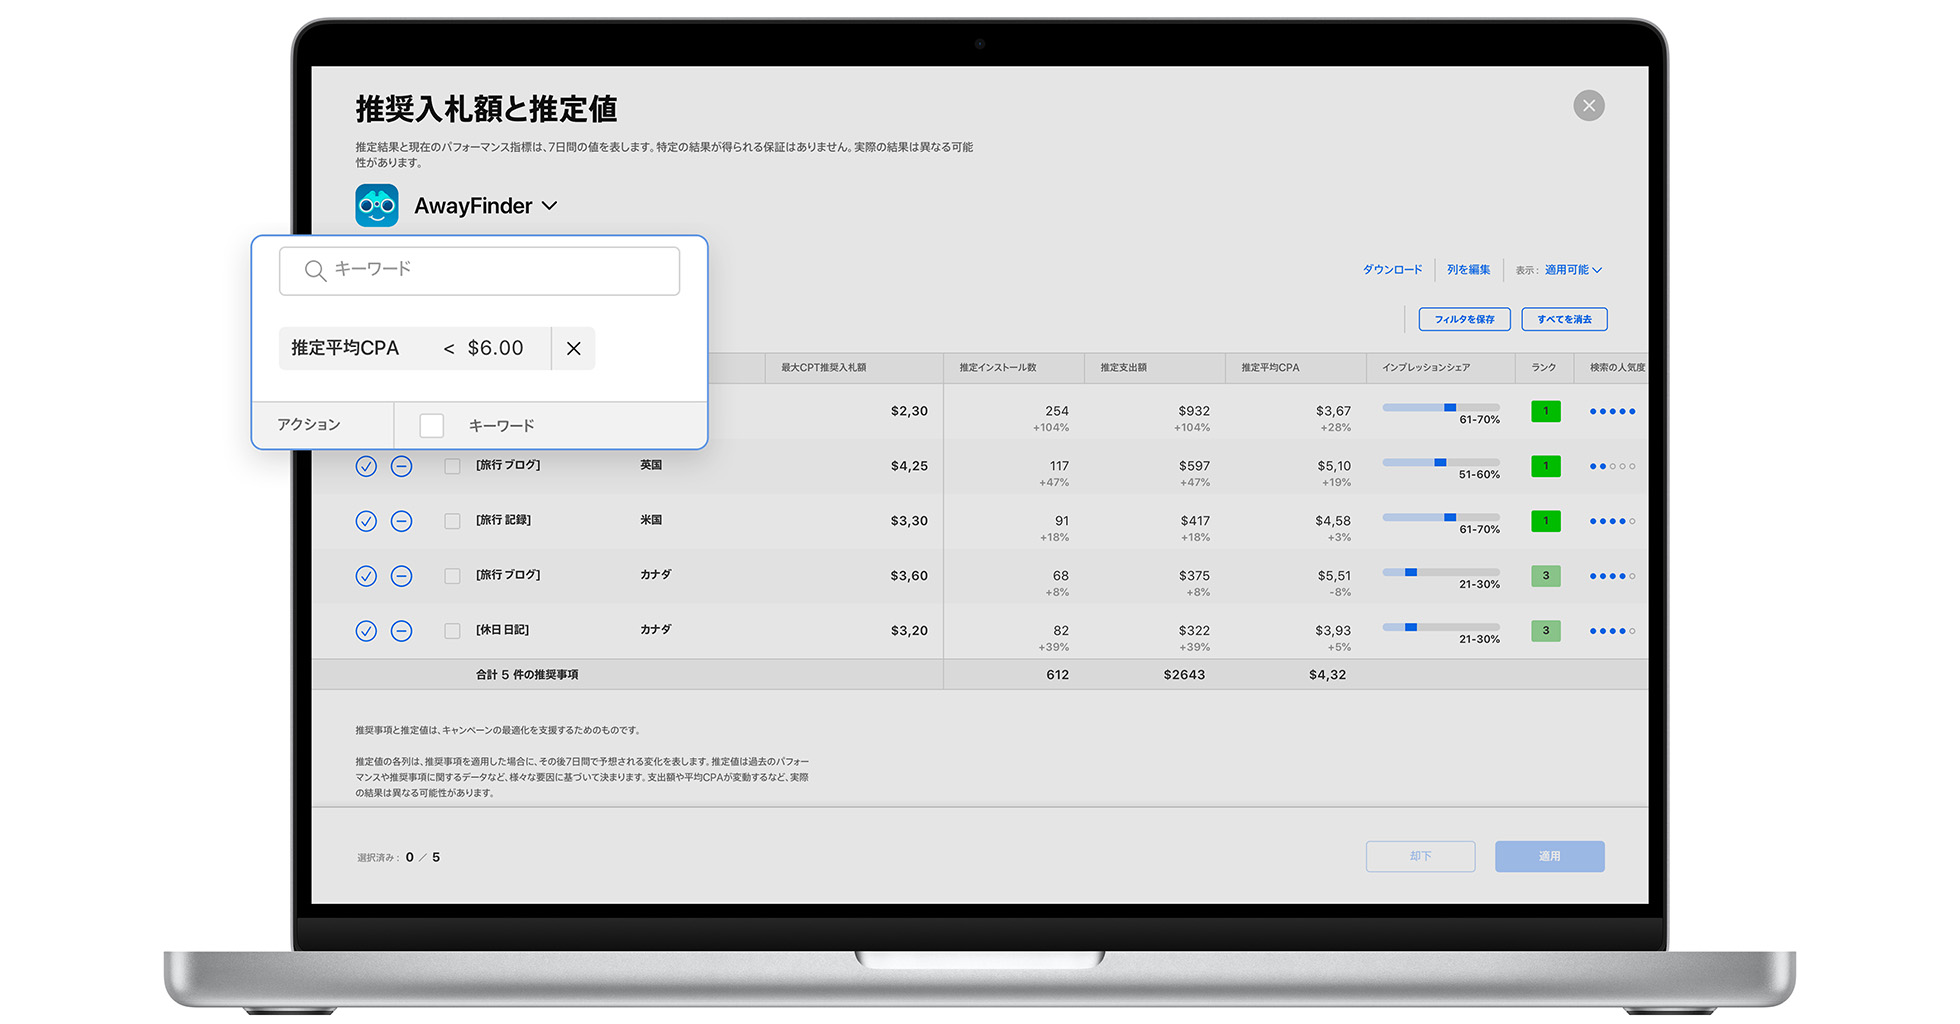Dismiss recommendation for [旅行 ブログ] カナダ row
Image resolution: width=1960 pixels, height=1024 pixels.
pos(401,576)
